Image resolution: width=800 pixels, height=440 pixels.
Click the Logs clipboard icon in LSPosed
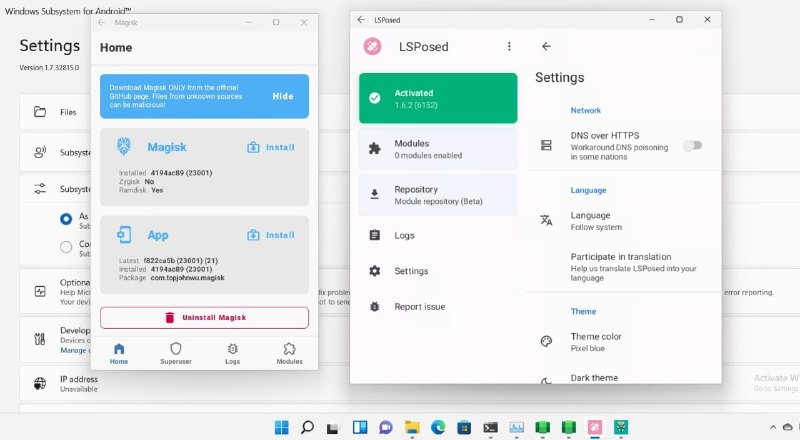[x=374, y=235]
